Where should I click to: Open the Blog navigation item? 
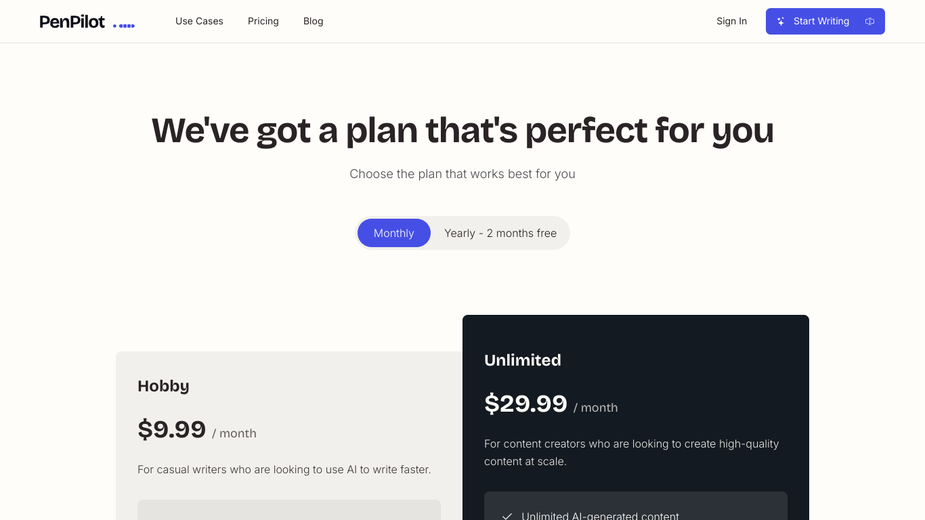tap(313, 21)
